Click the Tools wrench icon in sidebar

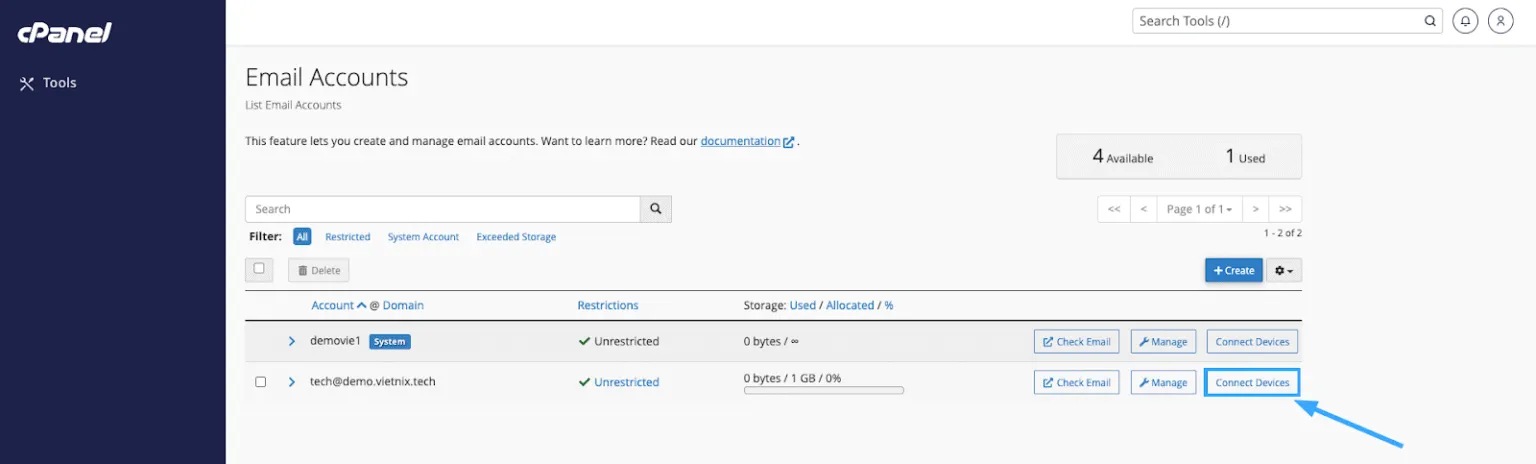click(x=27, y=83)
